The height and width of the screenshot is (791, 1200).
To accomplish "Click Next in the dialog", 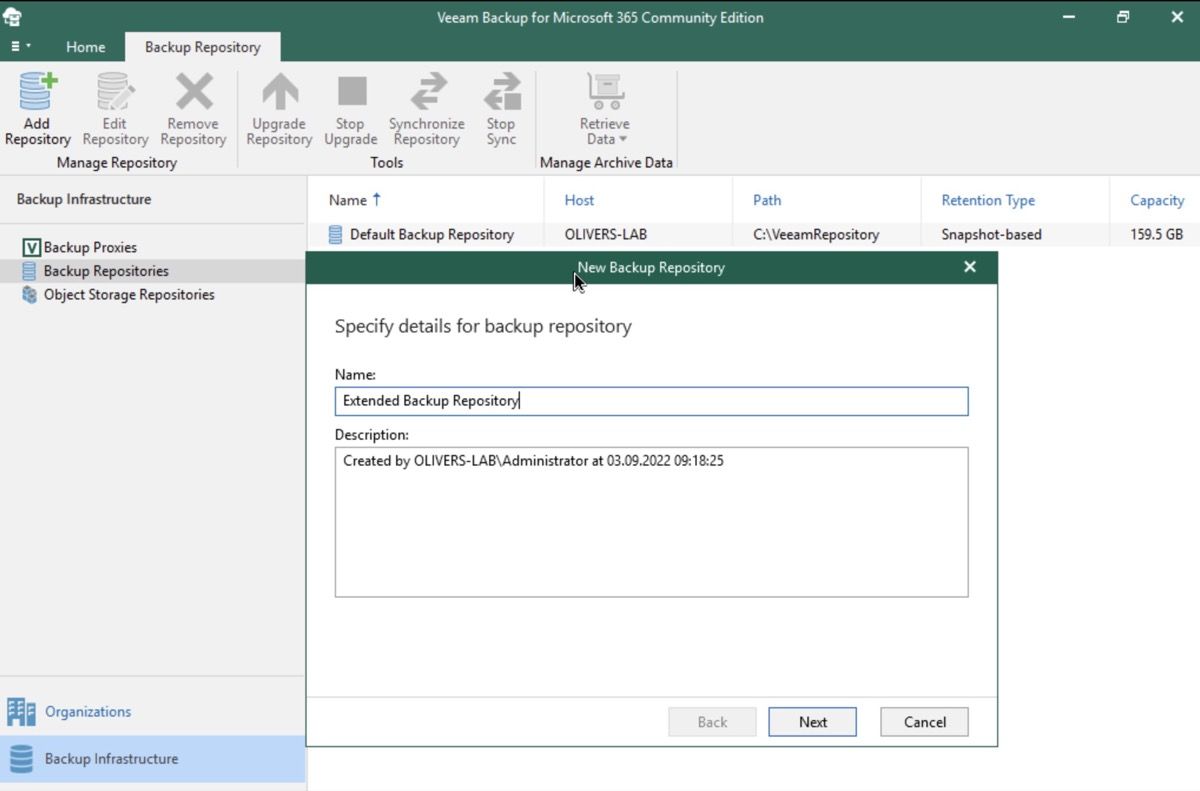I will [x=812, y=722].
